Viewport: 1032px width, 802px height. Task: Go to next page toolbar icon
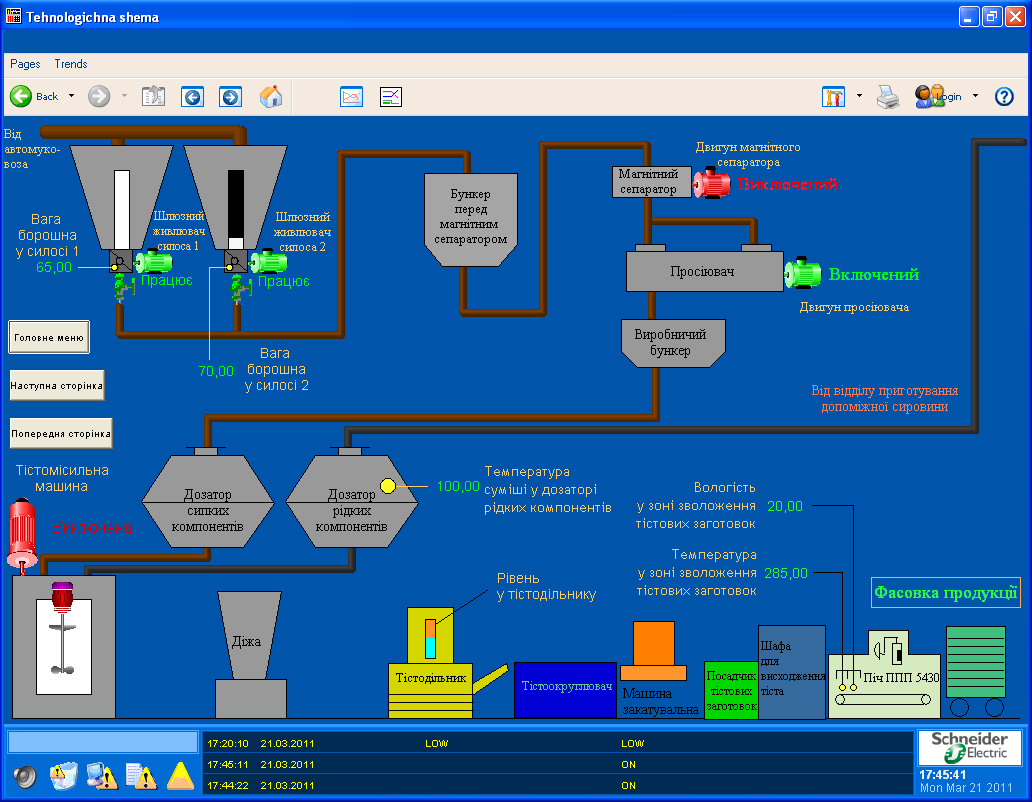coord(230,97)
